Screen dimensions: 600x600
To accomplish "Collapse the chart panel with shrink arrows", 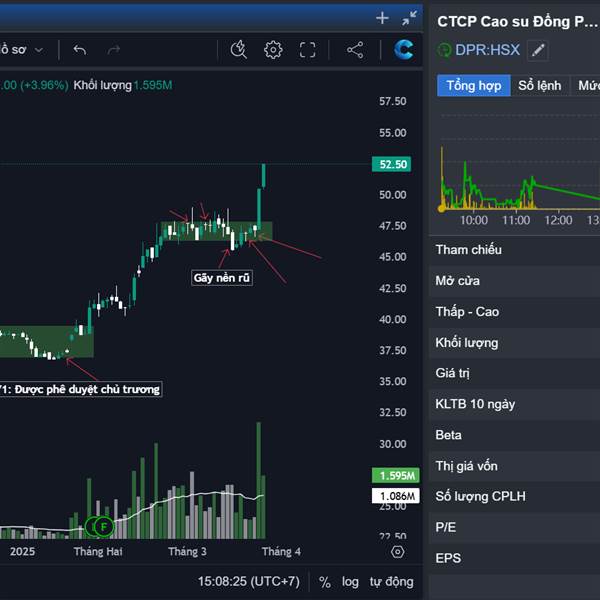I will click(x=409, y=18).
